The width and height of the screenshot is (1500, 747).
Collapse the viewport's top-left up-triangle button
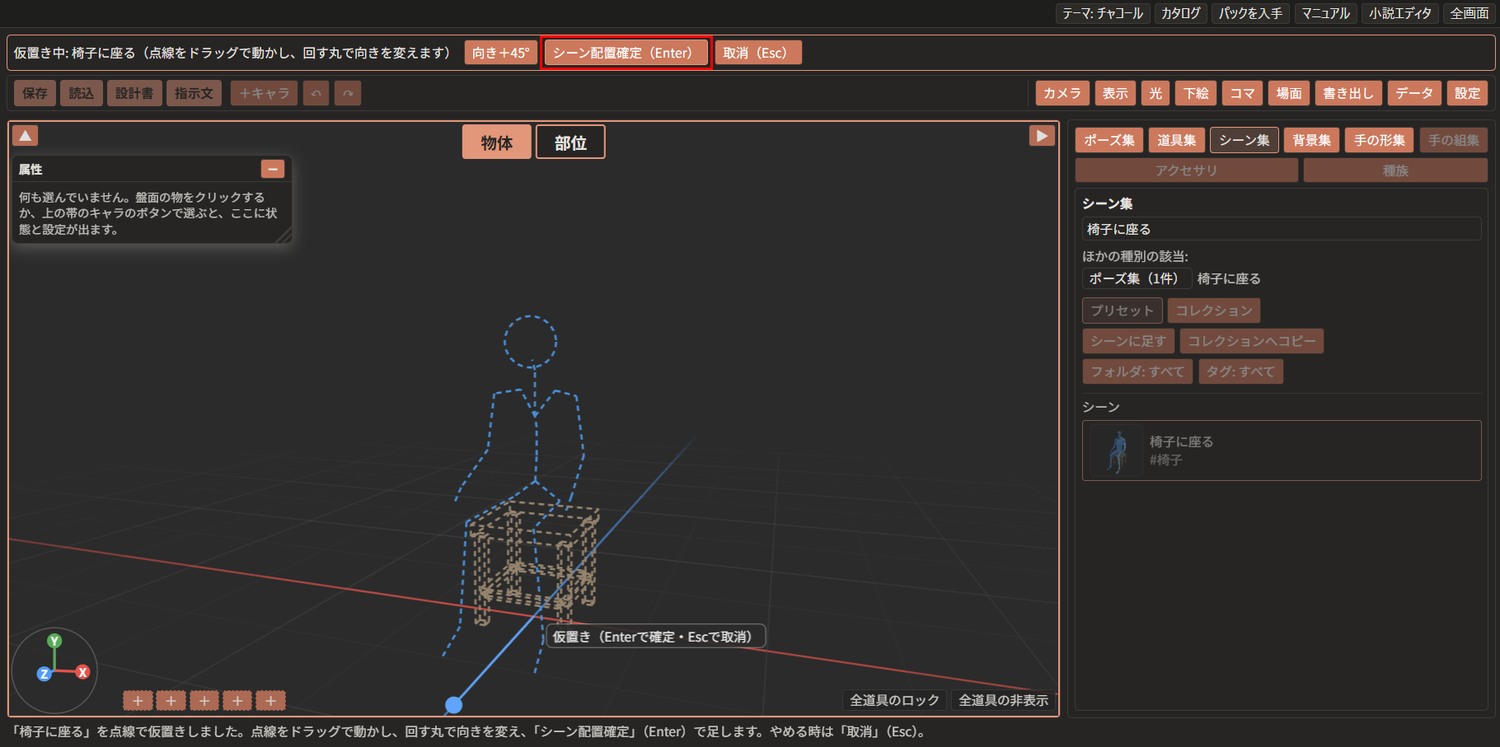tap(26, 135)
